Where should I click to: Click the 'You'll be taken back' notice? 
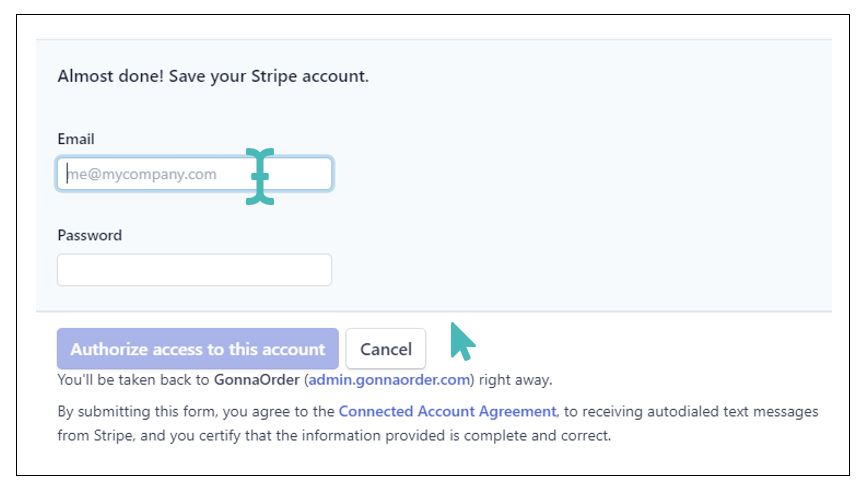click(x=305, y=380)
